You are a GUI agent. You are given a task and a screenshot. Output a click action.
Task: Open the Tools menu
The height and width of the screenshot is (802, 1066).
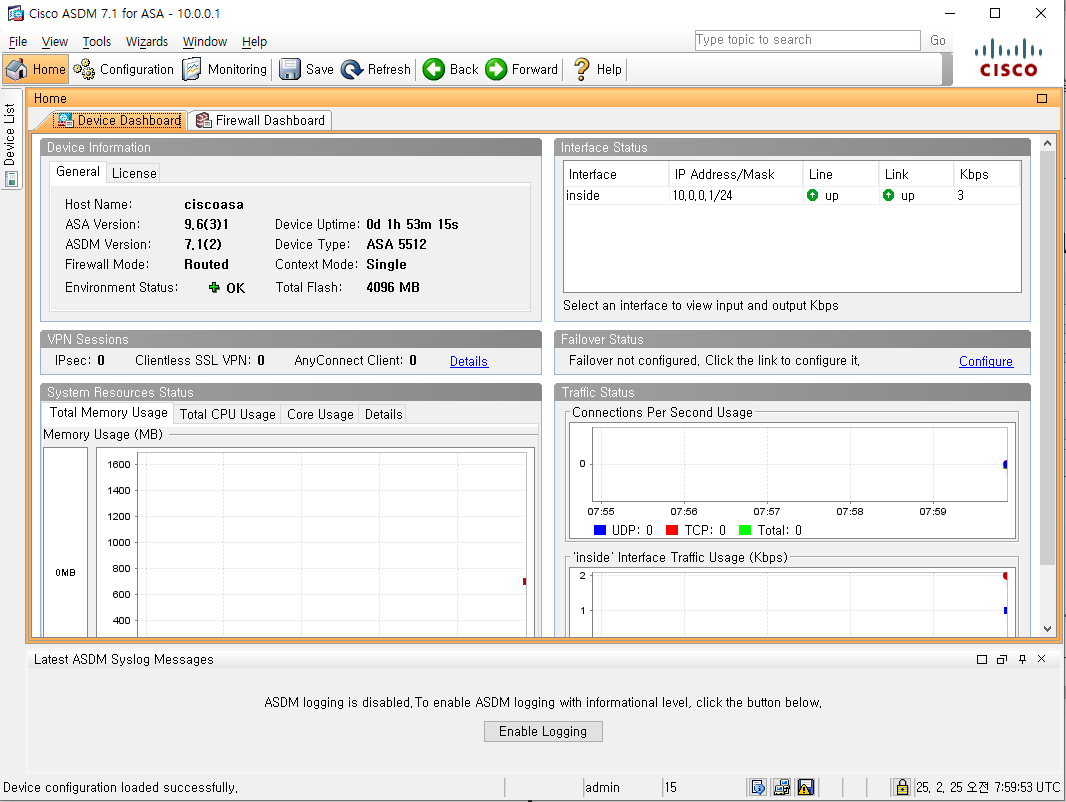point(97,41)
